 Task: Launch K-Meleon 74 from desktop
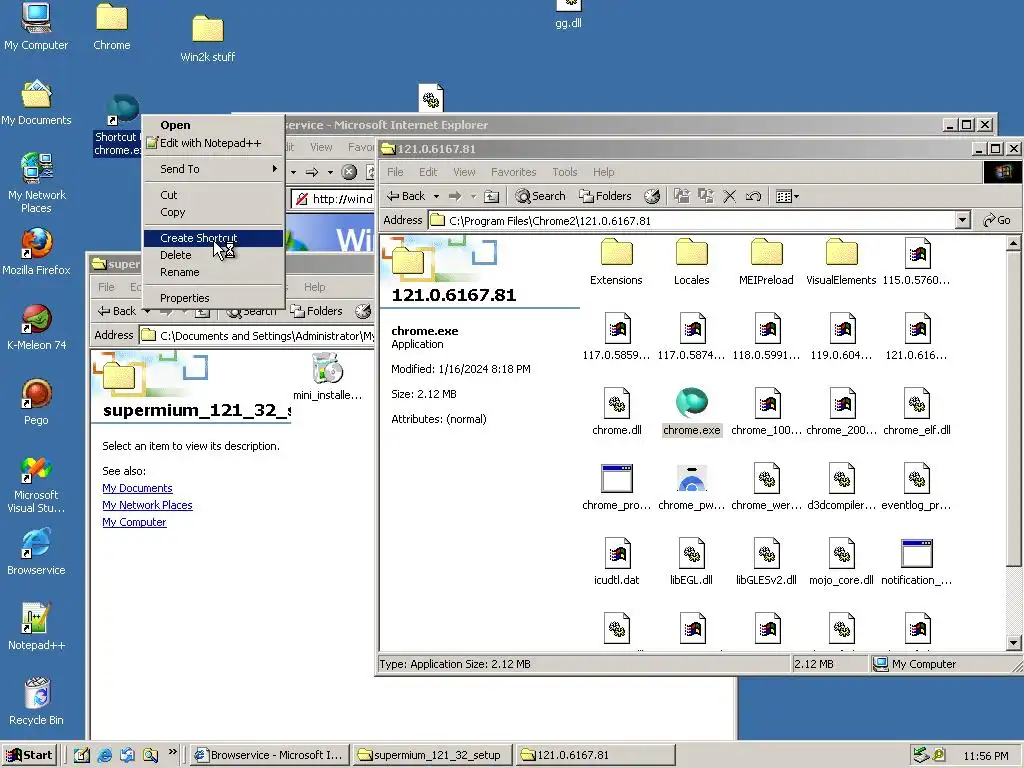coord(36,327)
